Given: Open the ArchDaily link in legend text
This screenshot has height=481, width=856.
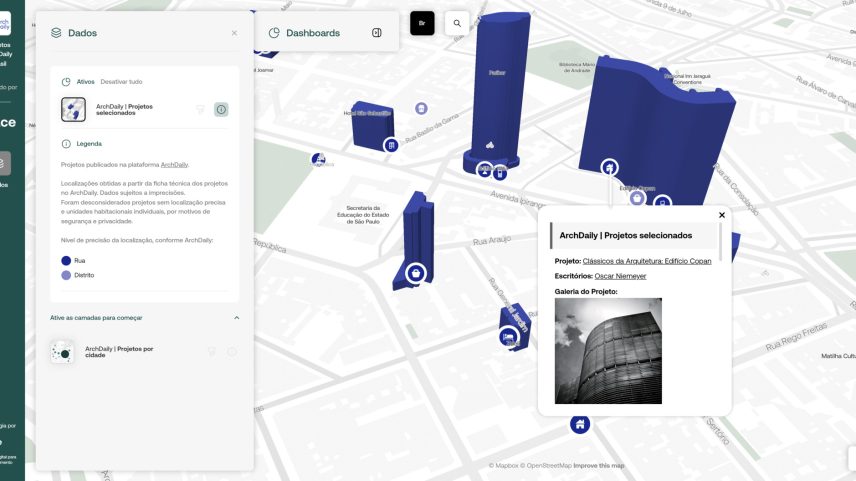Looking at the screenshot, I should [x=174, y=164].
